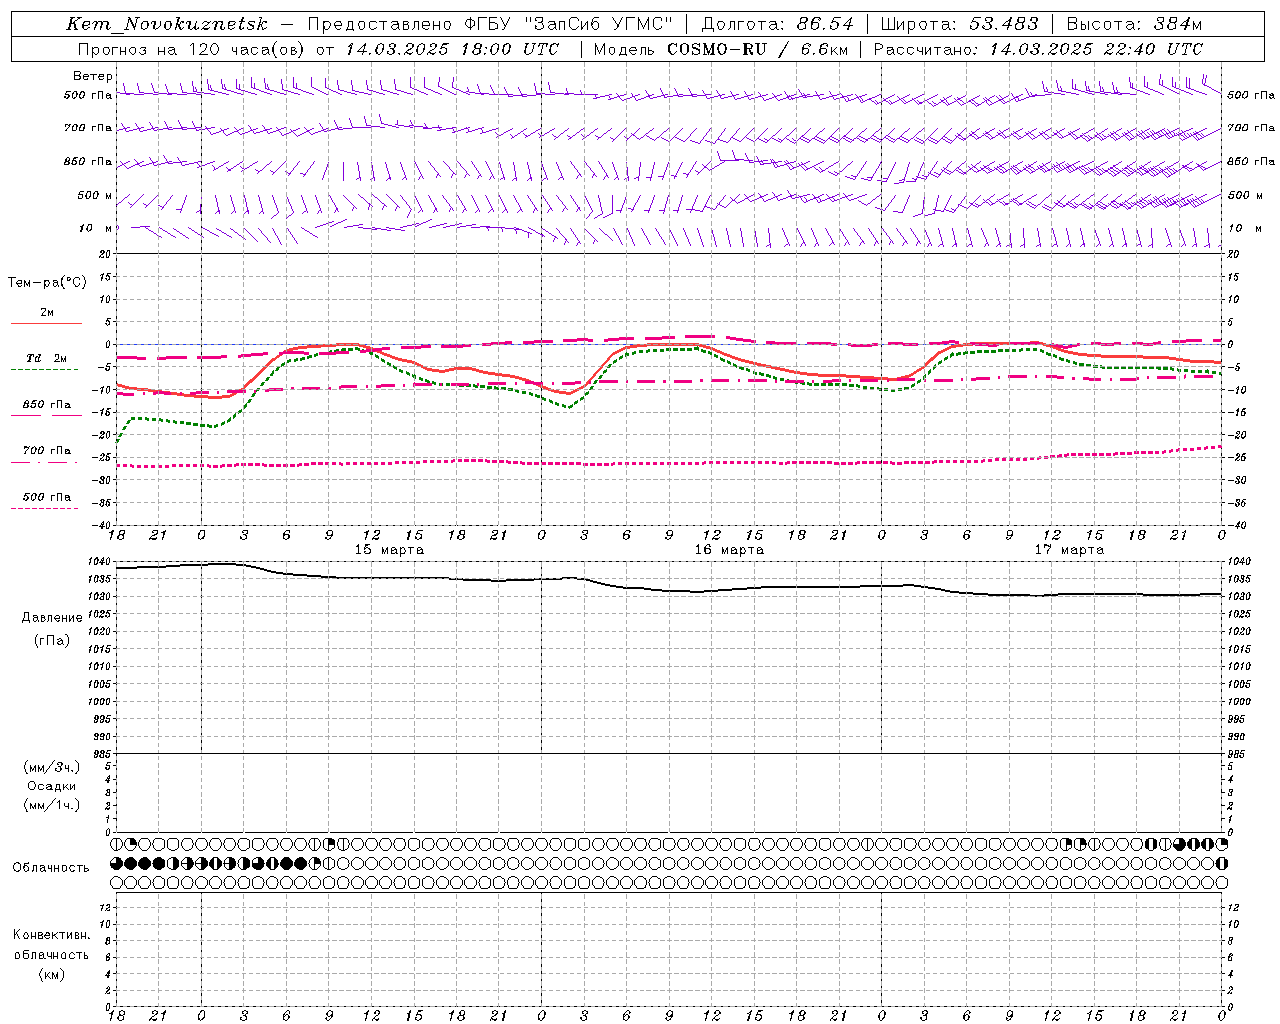Screen dimensions: 1280x1024
Task: Click the 'Осадки' precipitation label
Action: point(52,786)
